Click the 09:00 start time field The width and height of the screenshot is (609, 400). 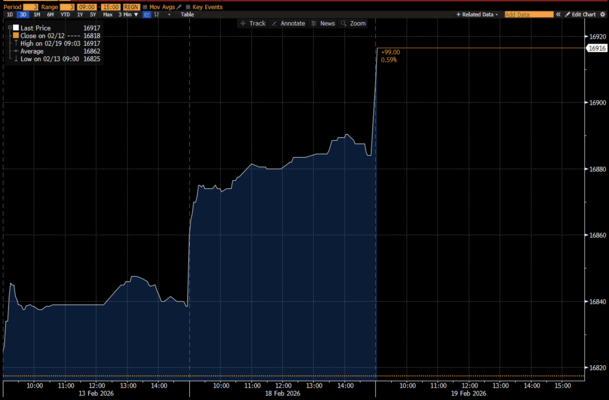click(88, 6)
